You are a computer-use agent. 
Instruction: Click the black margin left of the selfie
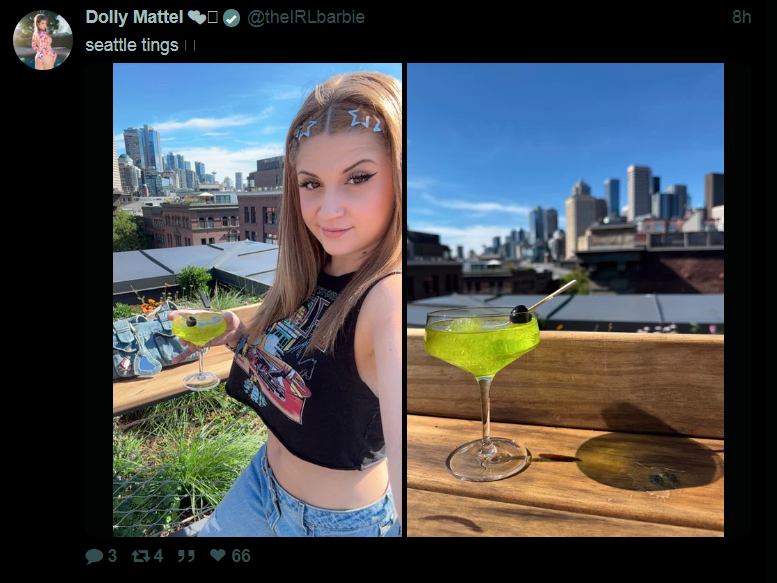pyautogui.click(x=99, y=300)
